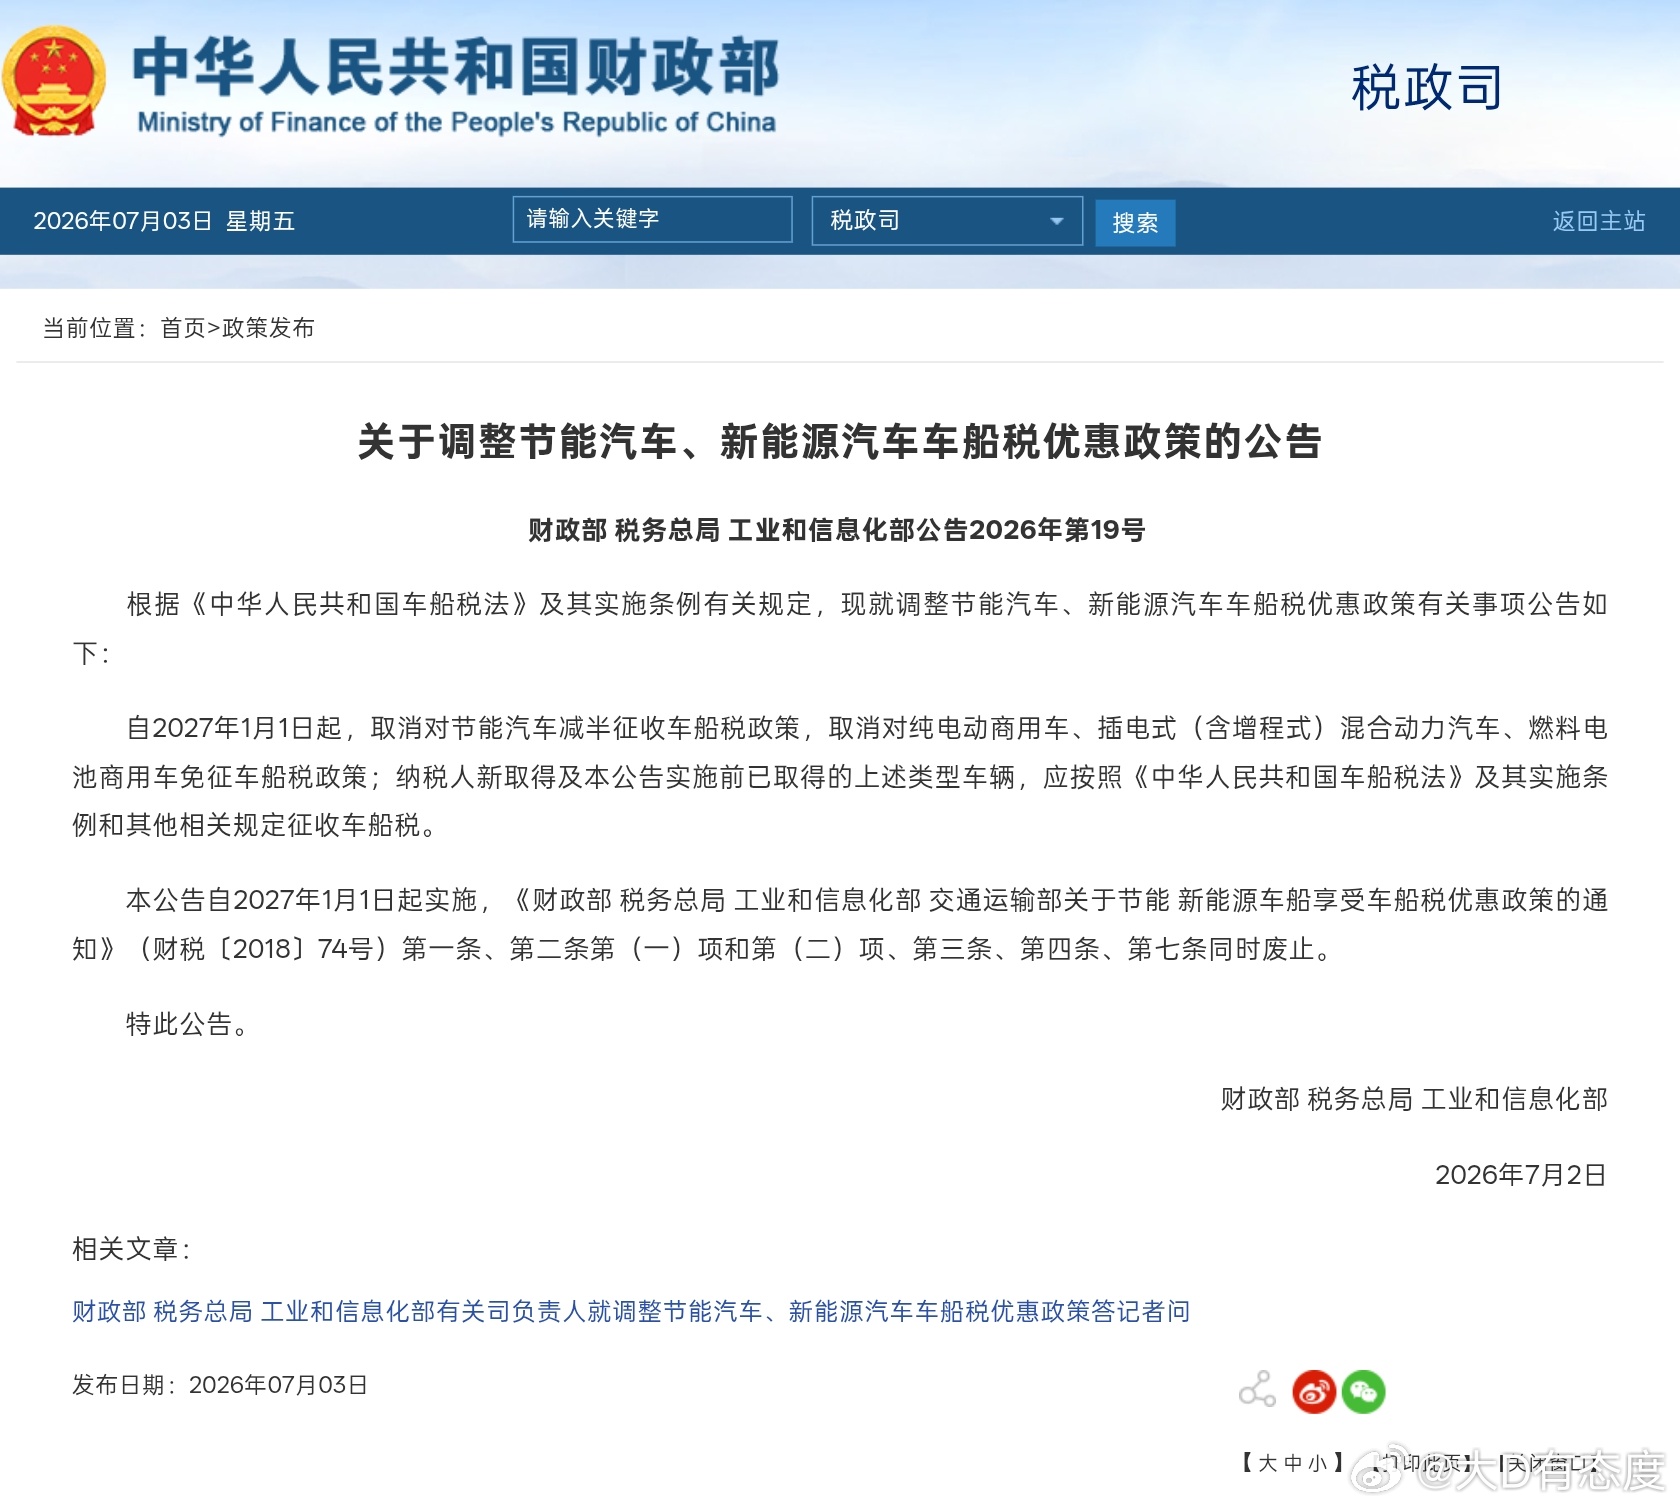Image resolution: width=1680 pixels, height=1510 pixels.
Task: Click the 特此公告。 line
Action: (x=187, y=1024)
